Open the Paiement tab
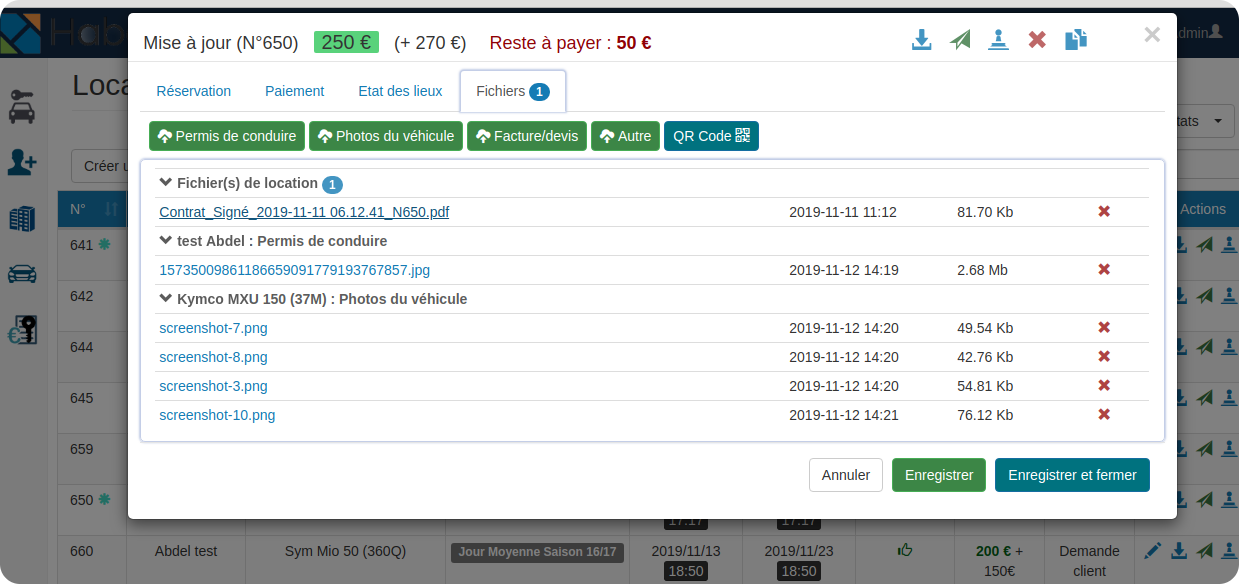1239x584 pixels. click(x=294, y=91)
